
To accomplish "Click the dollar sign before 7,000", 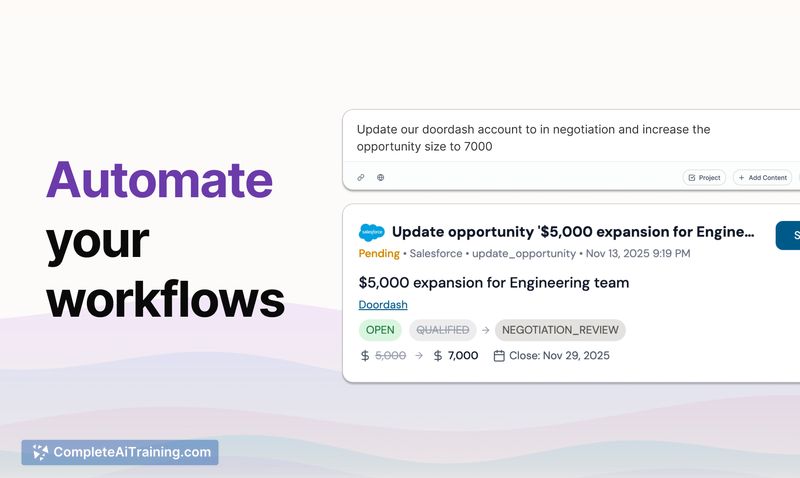I will tap(438, 356).
